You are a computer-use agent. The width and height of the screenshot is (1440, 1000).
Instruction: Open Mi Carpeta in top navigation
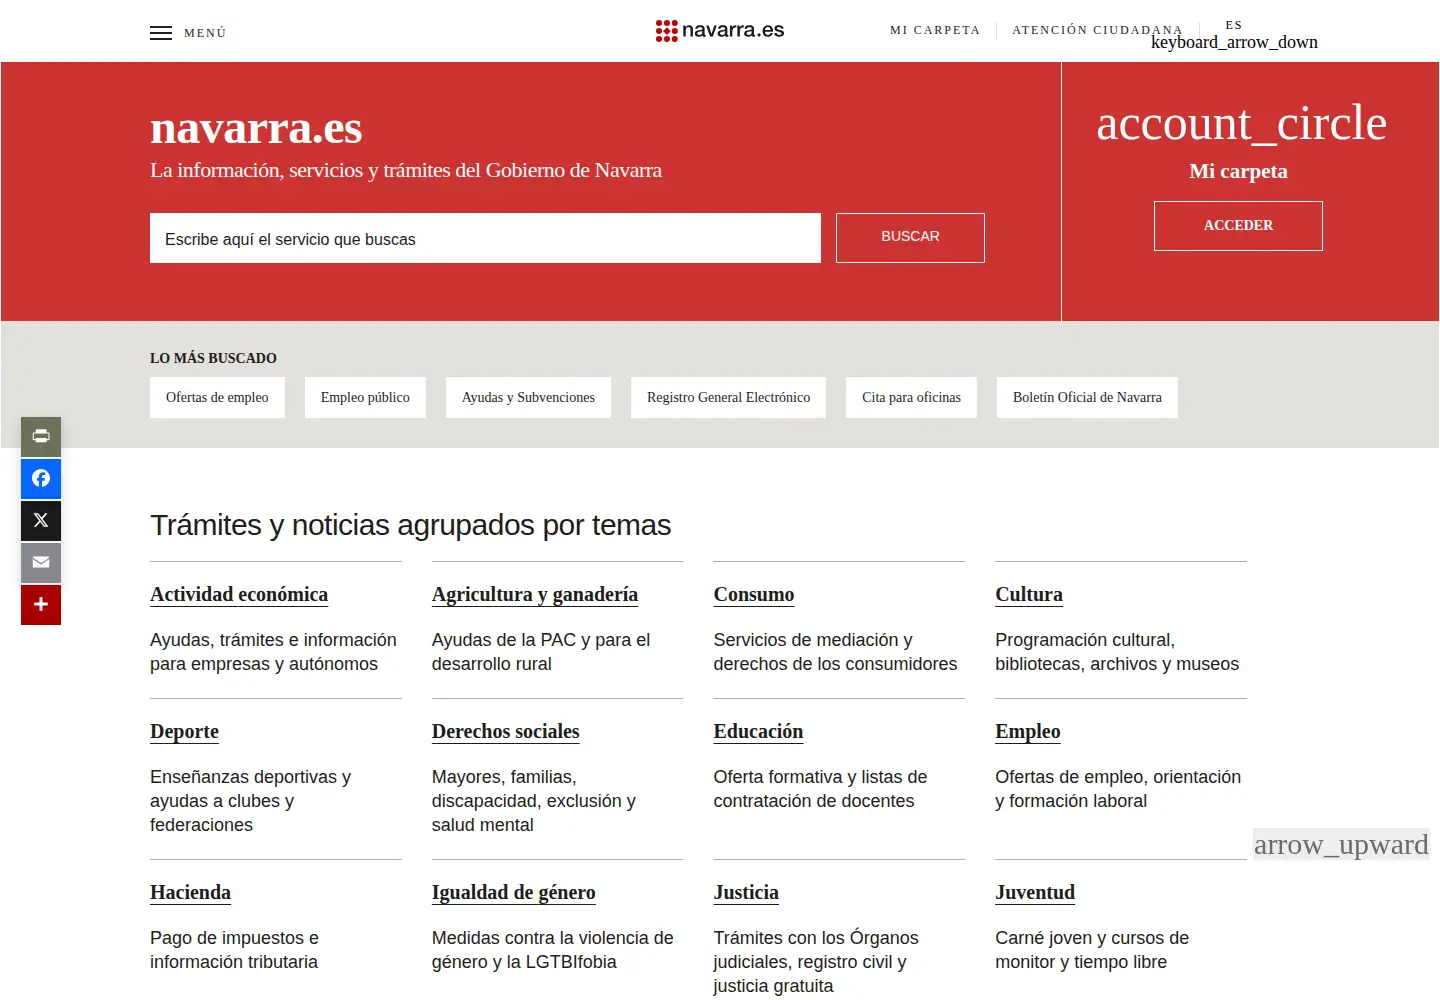(x=935, y=30)
